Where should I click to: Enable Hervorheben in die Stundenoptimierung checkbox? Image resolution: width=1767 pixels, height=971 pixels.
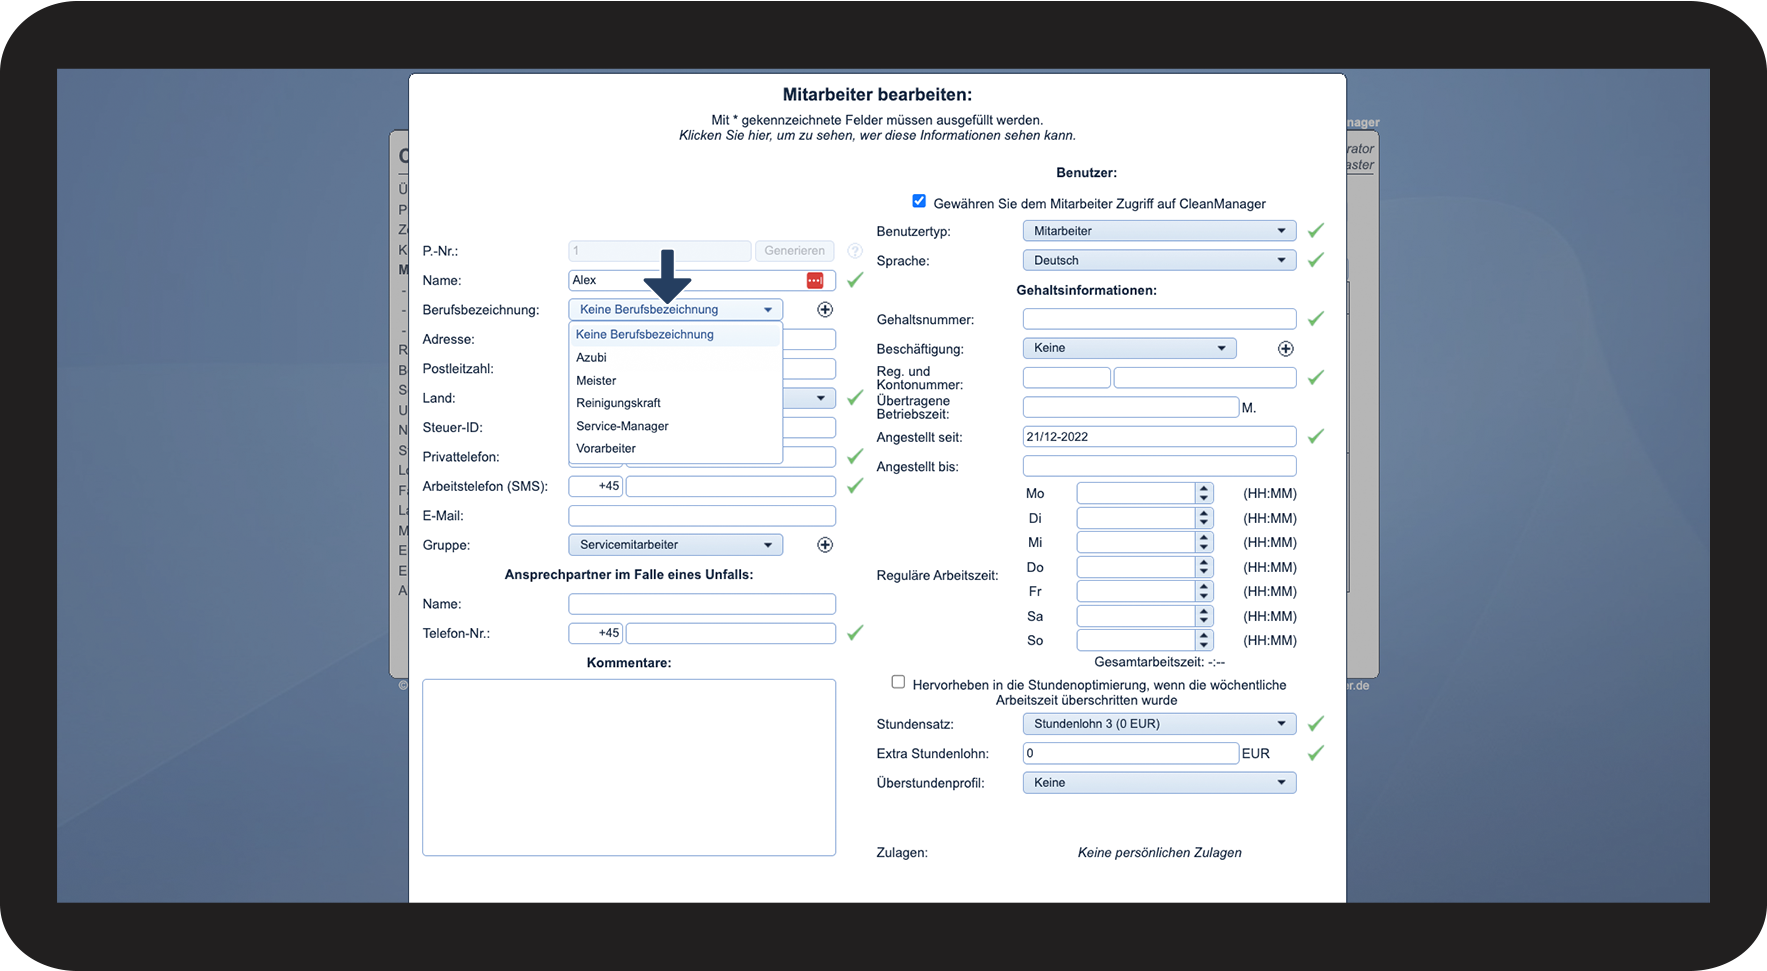(898, 682)
